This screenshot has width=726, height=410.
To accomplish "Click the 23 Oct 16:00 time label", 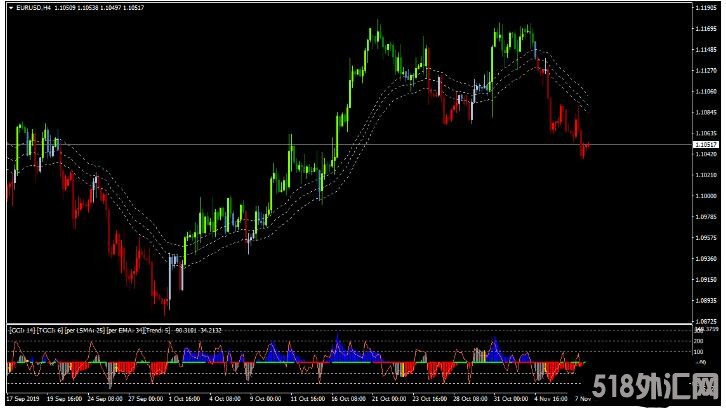I will coord(430,398).
